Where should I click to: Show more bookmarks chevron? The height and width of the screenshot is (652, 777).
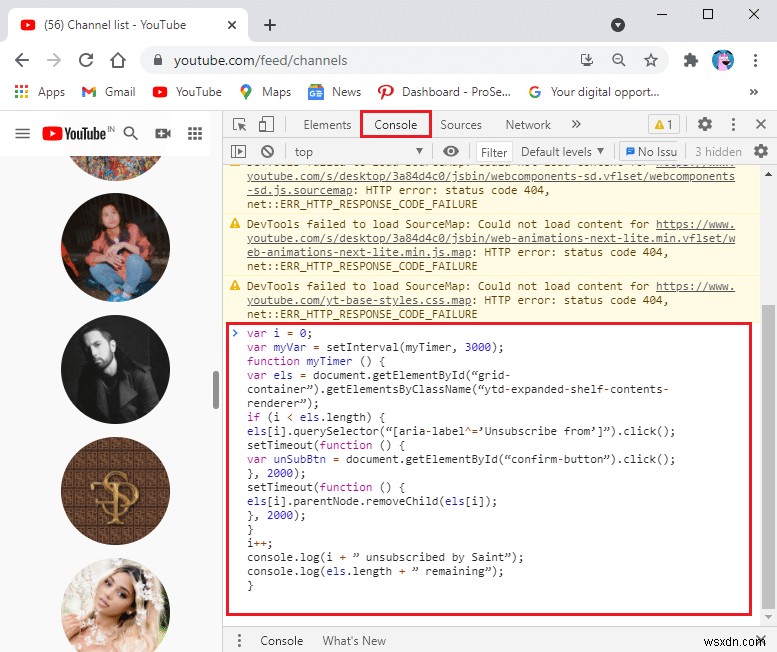[x=754, y=92]
